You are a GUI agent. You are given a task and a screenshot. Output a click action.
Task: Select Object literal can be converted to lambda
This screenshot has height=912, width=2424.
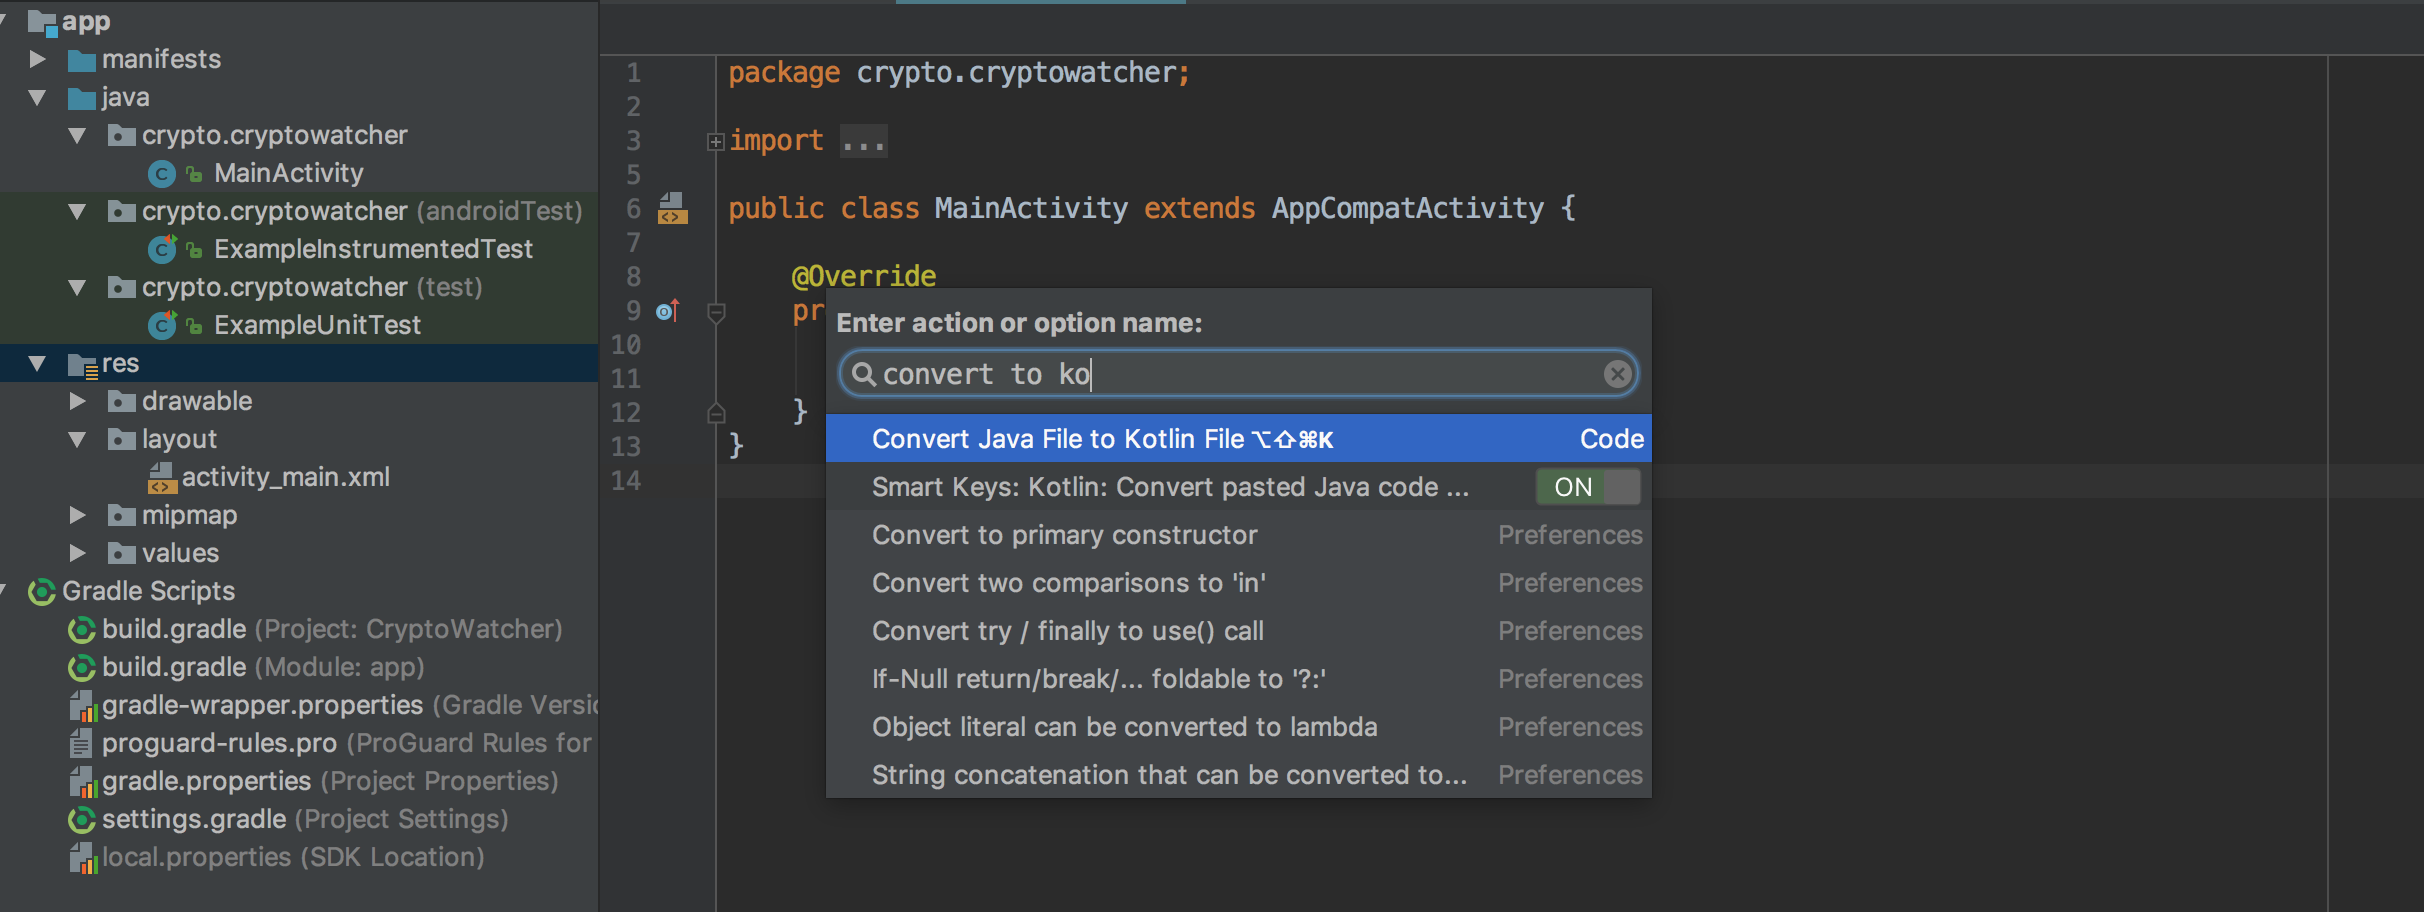pos(1124,727)
